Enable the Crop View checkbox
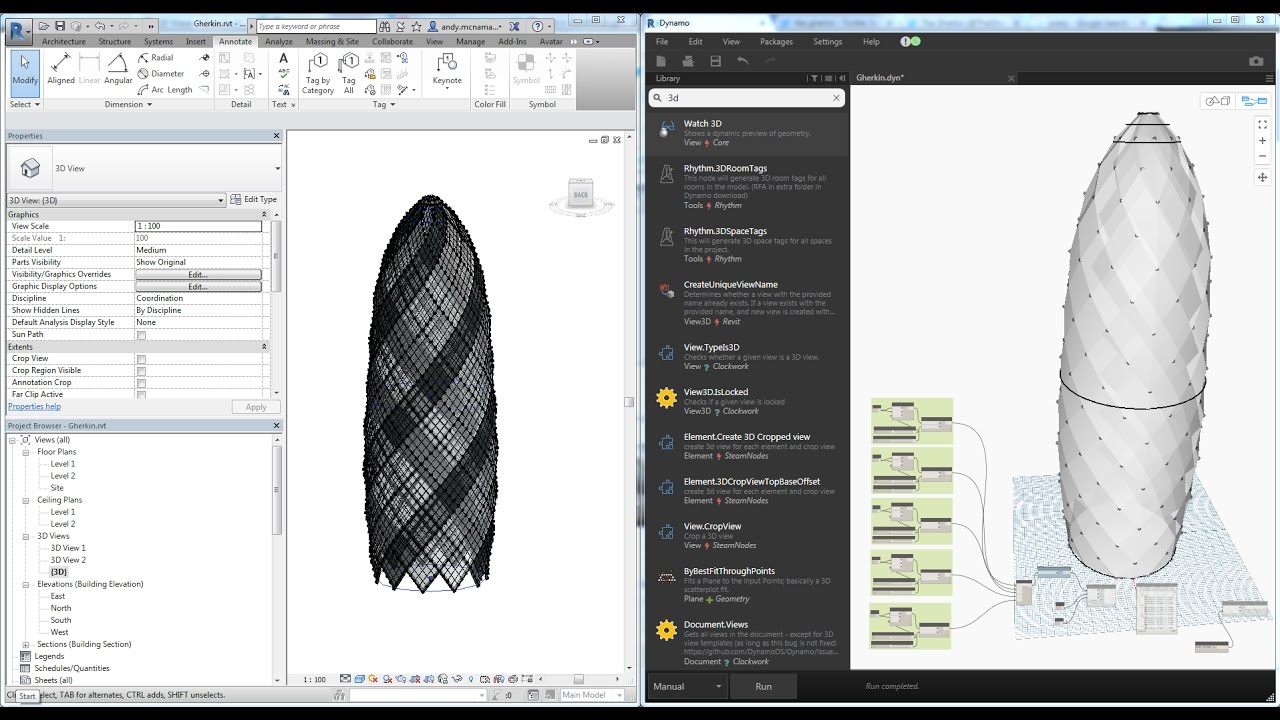1280x720 pixels. click(x=141, y=359)
